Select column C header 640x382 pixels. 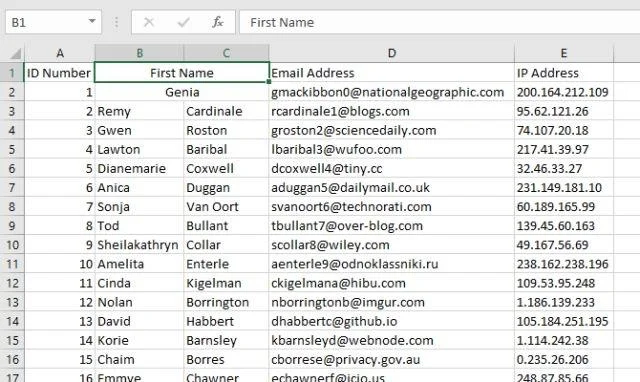point(227,53)
